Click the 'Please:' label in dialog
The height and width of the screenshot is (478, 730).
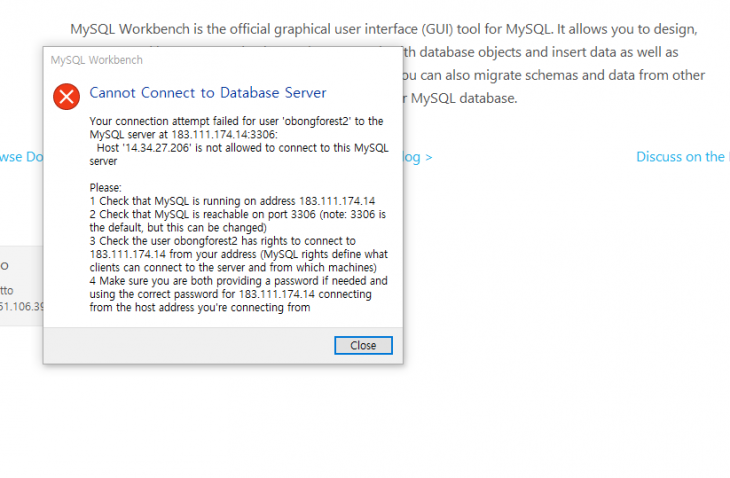pos(106,188)
